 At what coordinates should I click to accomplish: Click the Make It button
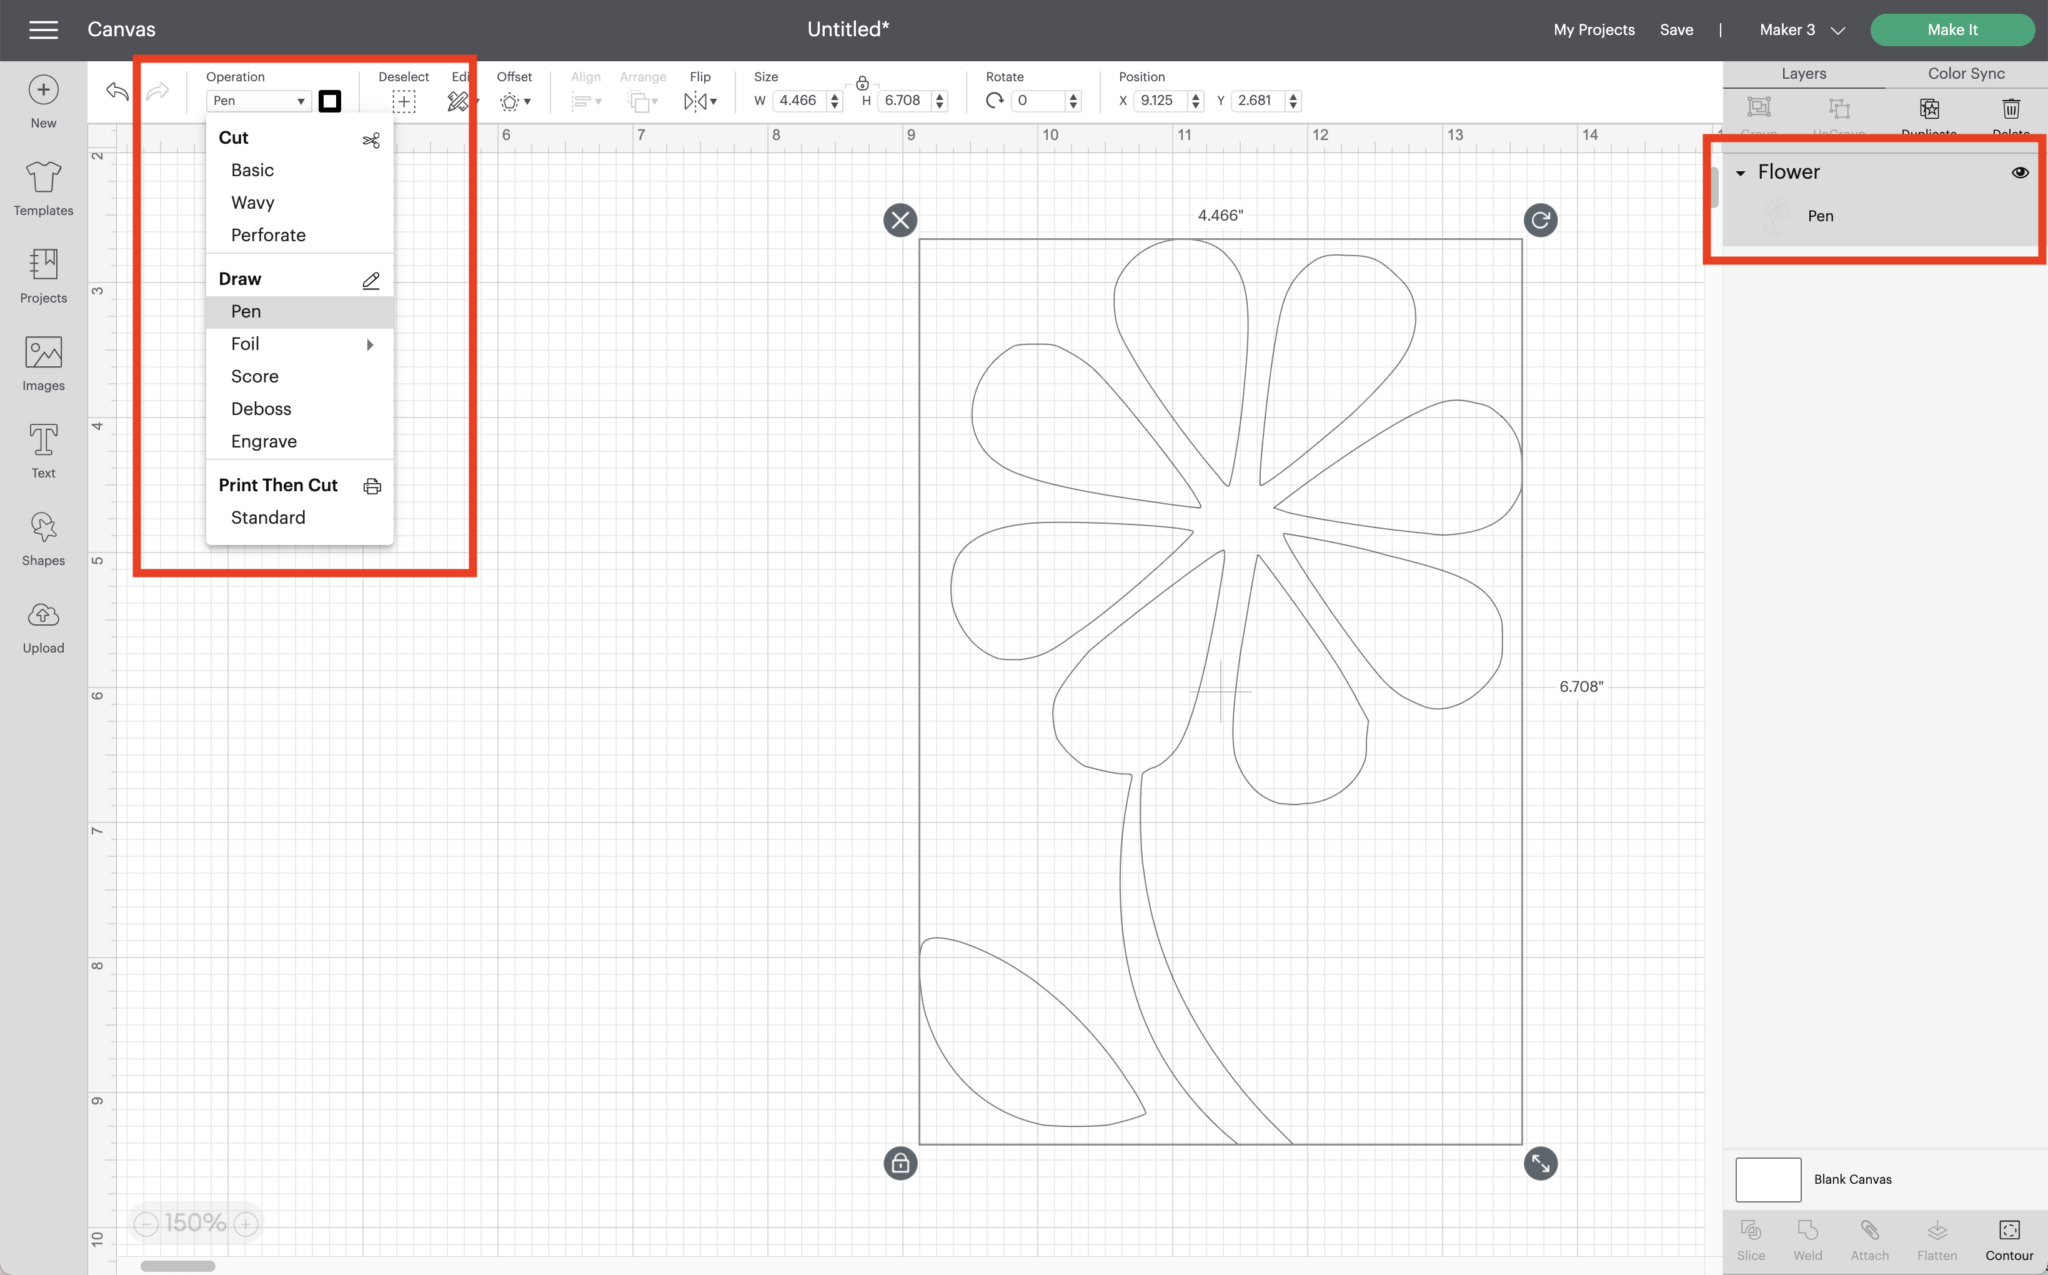(x=1951, y=29)
